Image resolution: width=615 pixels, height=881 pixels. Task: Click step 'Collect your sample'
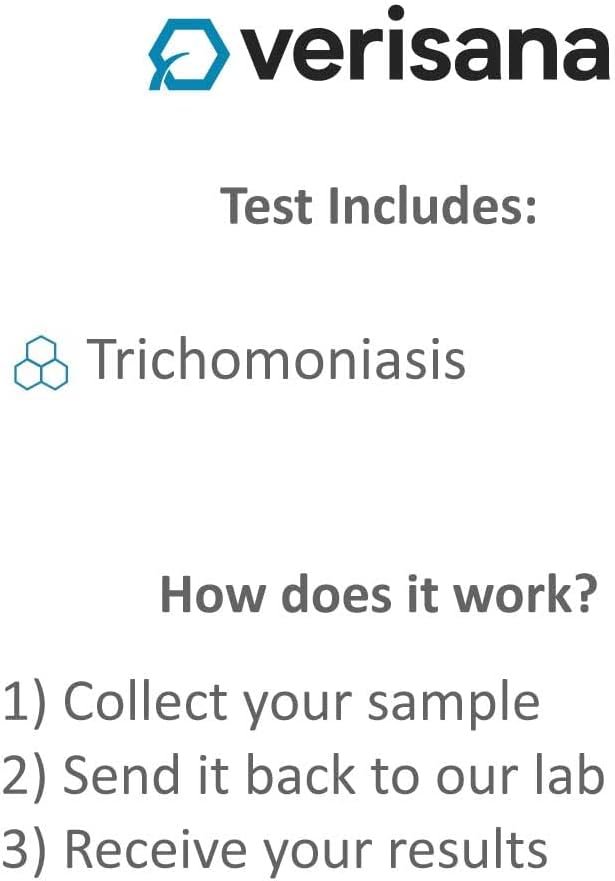[301, 702]
